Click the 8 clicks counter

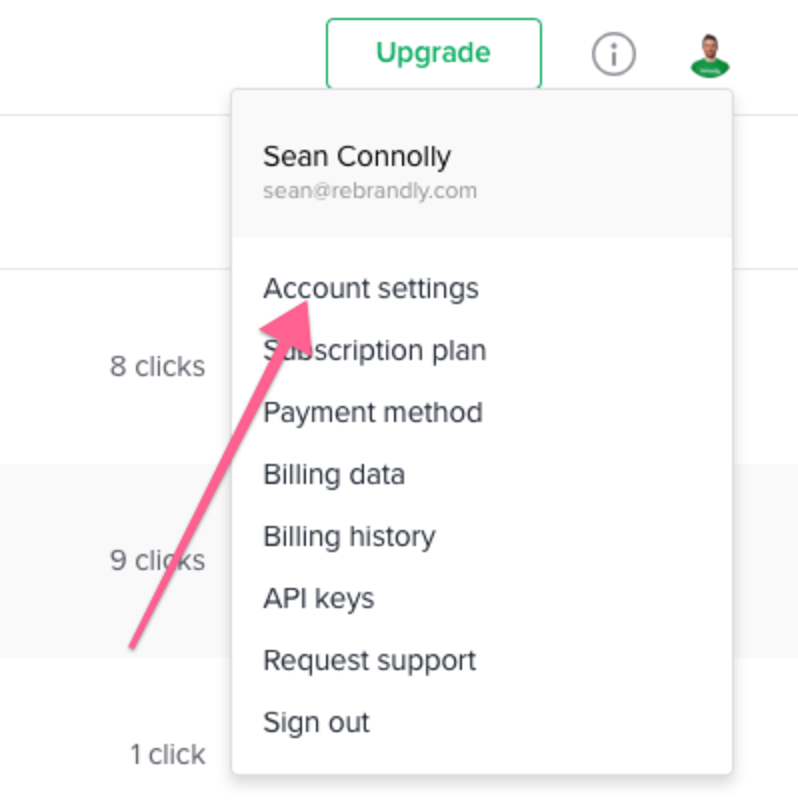coord(157,367)
